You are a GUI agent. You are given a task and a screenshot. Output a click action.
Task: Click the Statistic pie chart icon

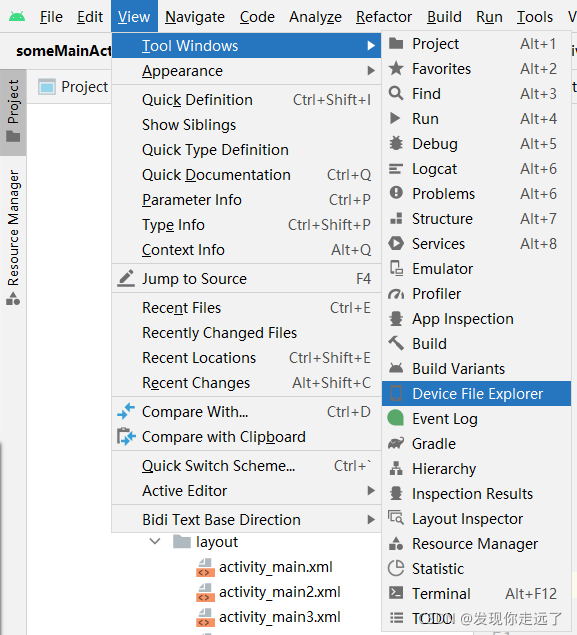pyautogui.click(x=396, y=568)
